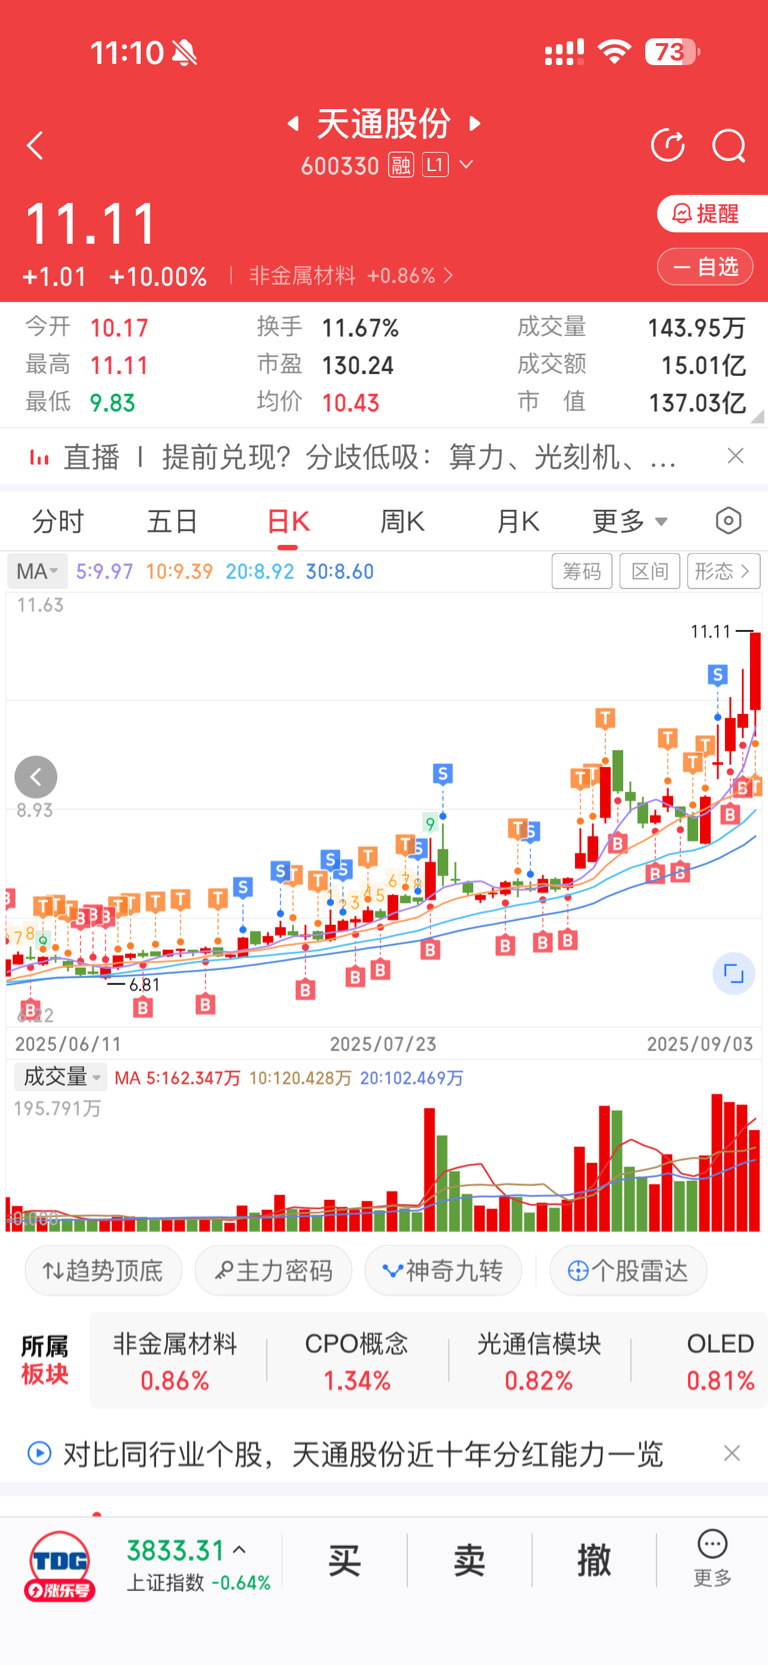Switch to 分时 chart tab

point(58,521)
